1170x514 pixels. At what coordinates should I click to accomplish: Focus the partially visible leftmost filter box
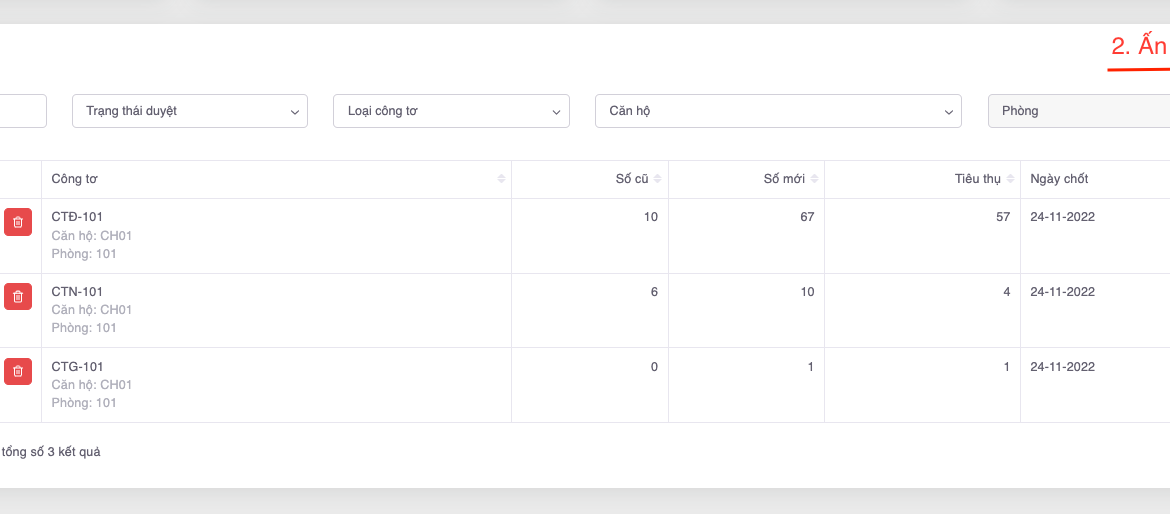tap(22, 111)
